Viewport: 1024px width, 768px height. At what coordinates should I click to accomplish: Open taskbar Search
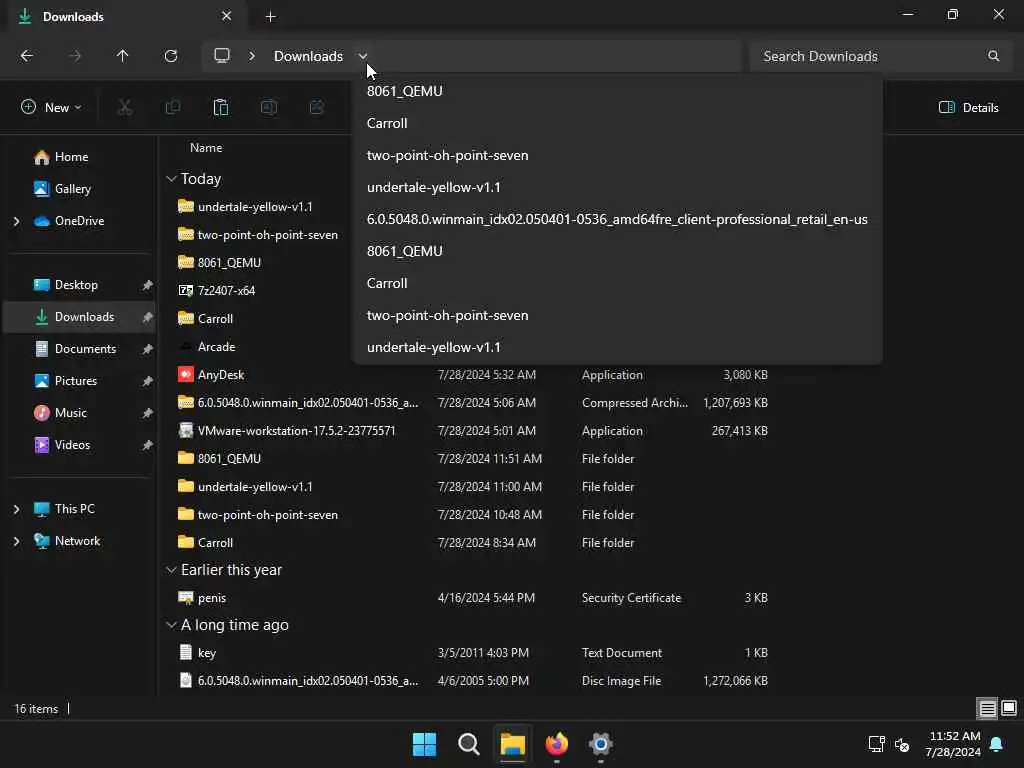(468, 744)
